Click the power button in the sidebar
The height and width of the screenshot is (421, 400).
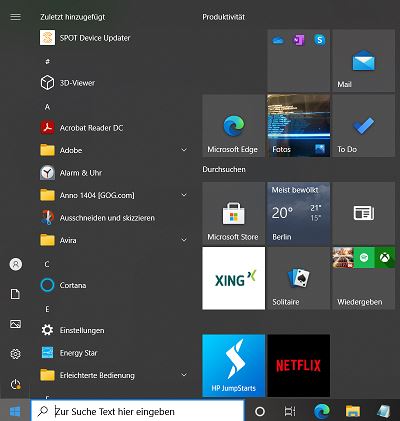pyautogui.click(x=15, y=384)
